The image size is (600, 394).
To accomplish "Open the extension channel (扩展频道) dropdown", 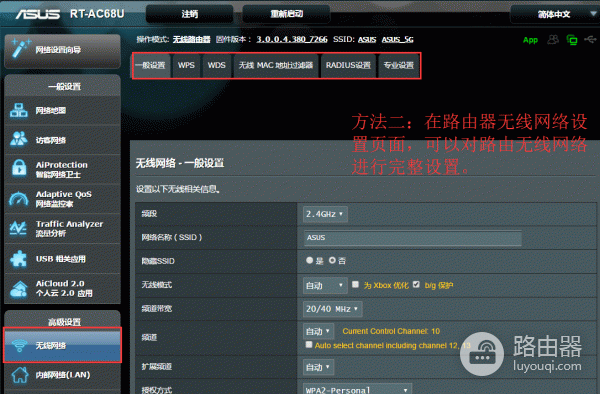I will click(x=318, y=367).
